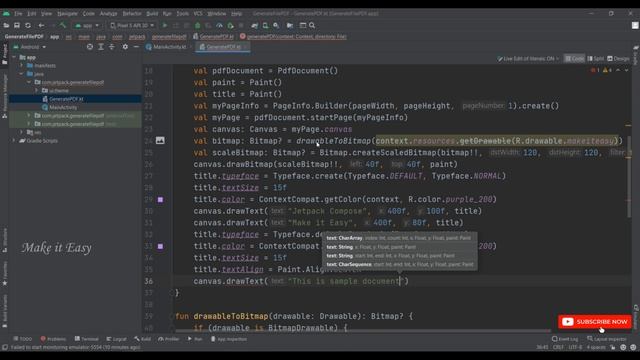The height and width of the screenshot is (360, 640).
Task: Click the Open folder toolbar icon
Action: pyautogui.click(x=6, y=25)
